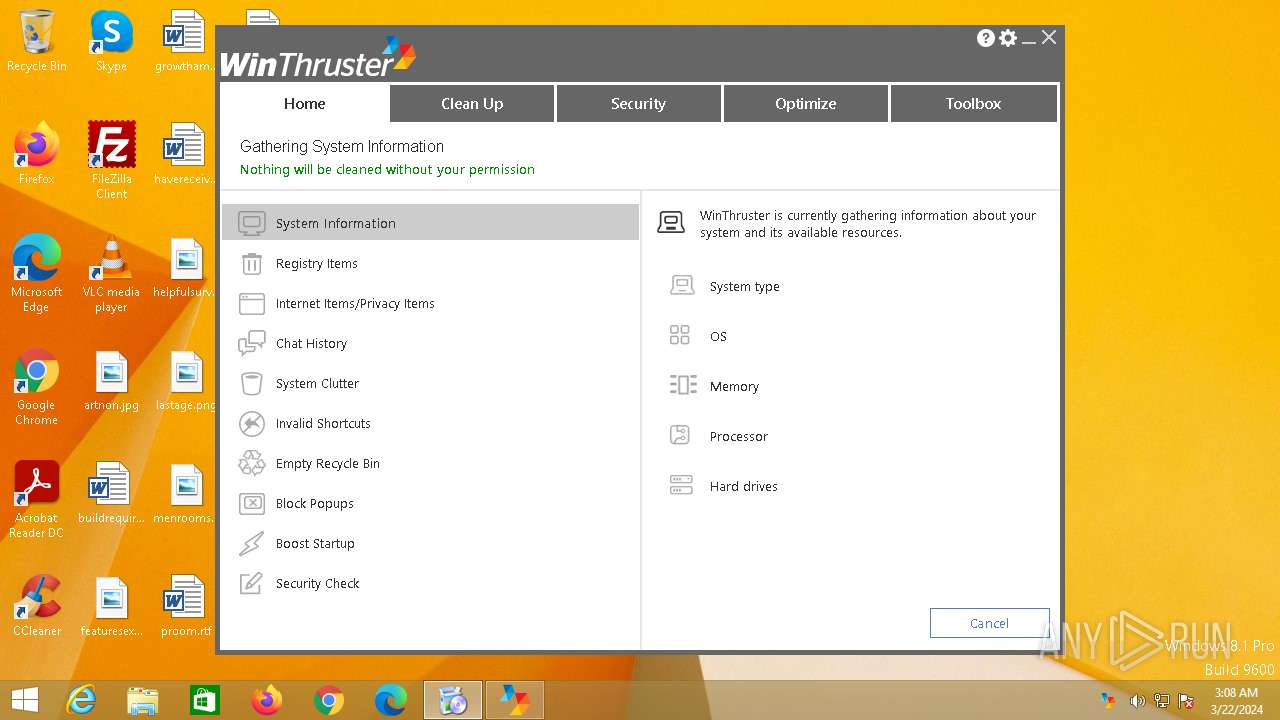Open WinThruster help question mark icon

986,38
